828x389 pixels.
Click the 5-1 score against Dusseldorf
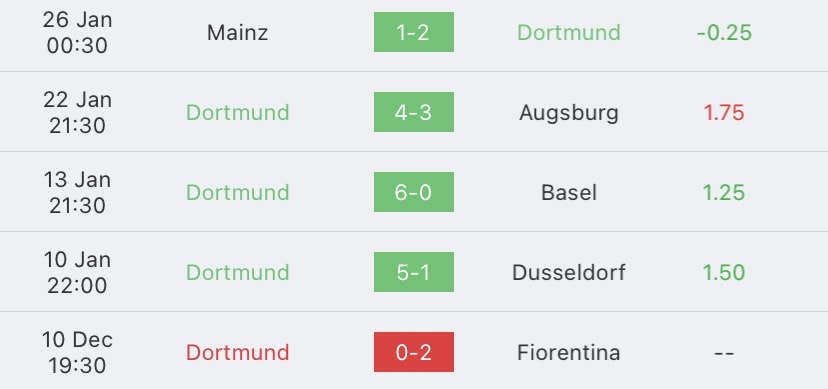tap(413, 272)
